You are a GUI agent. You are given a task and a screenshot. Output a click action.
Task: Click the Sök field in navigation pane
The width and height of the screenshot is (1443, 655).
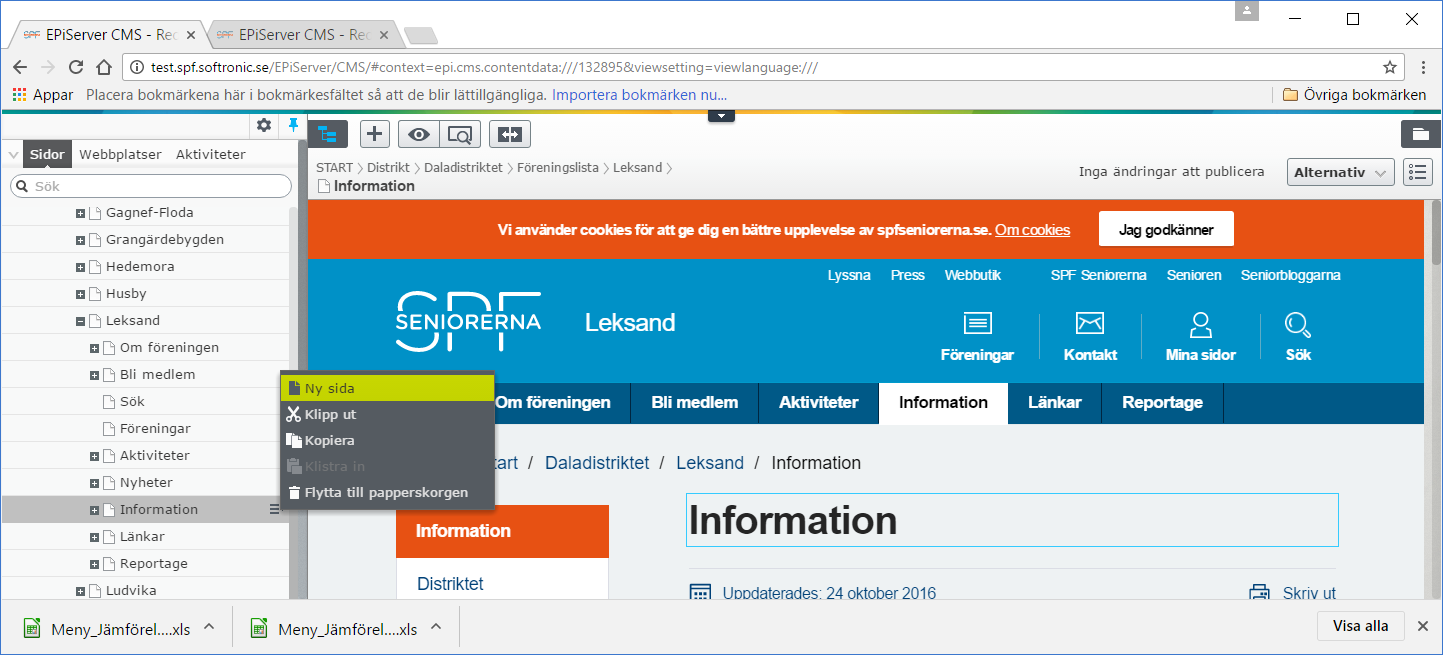(151, 186)
